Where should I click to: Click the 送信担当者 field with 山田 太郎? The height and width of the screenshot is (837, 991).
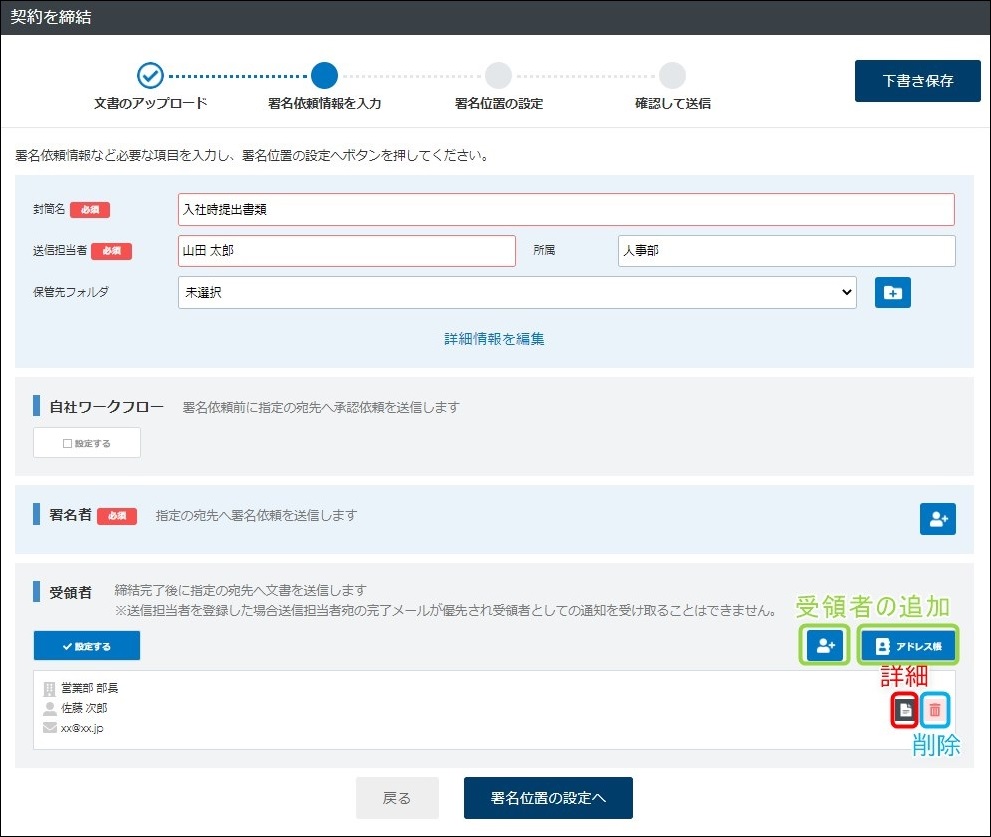tap(346, 251)
